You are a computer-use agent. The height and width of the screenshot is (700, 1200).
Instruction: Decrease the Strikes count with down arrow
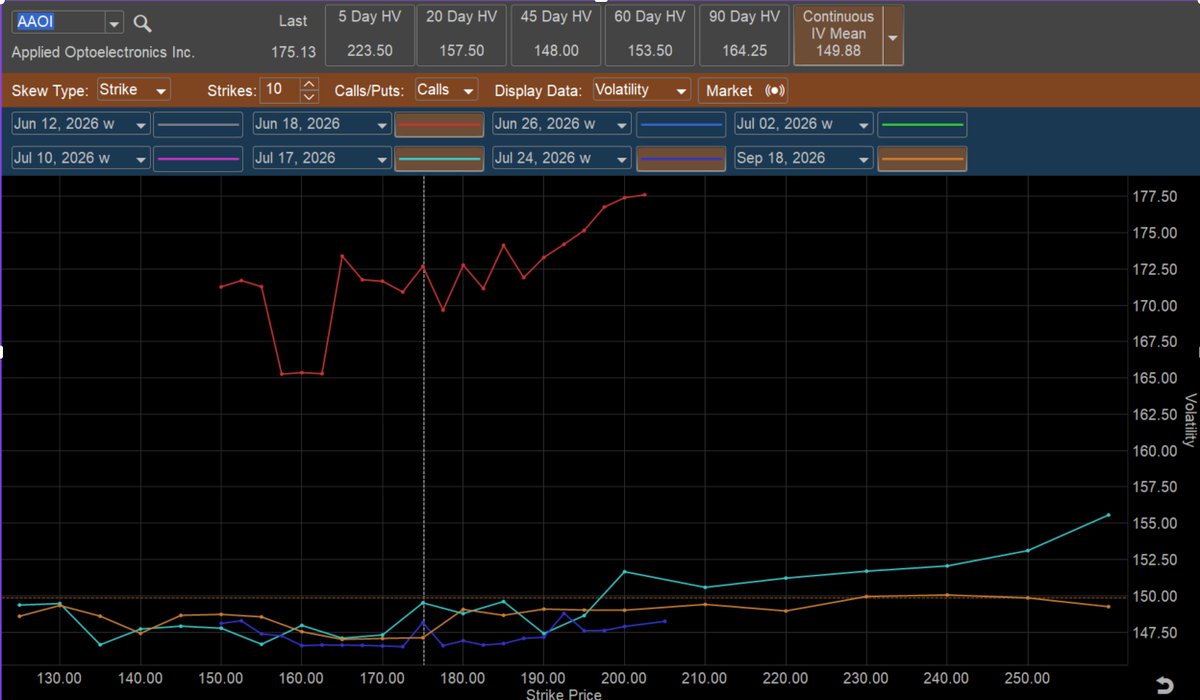pos(309,96)
